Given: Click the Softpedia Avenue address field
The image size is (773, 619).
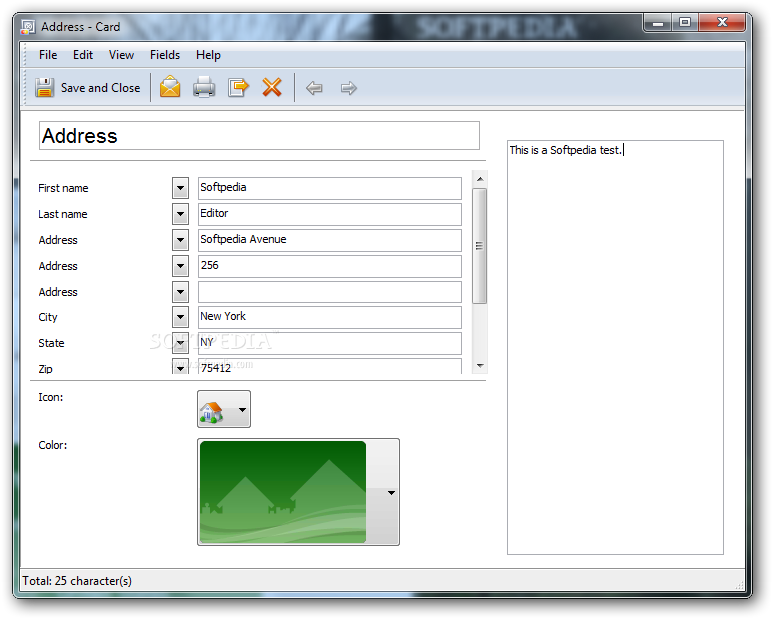Looking at the screenshot, I should point(330,240).
